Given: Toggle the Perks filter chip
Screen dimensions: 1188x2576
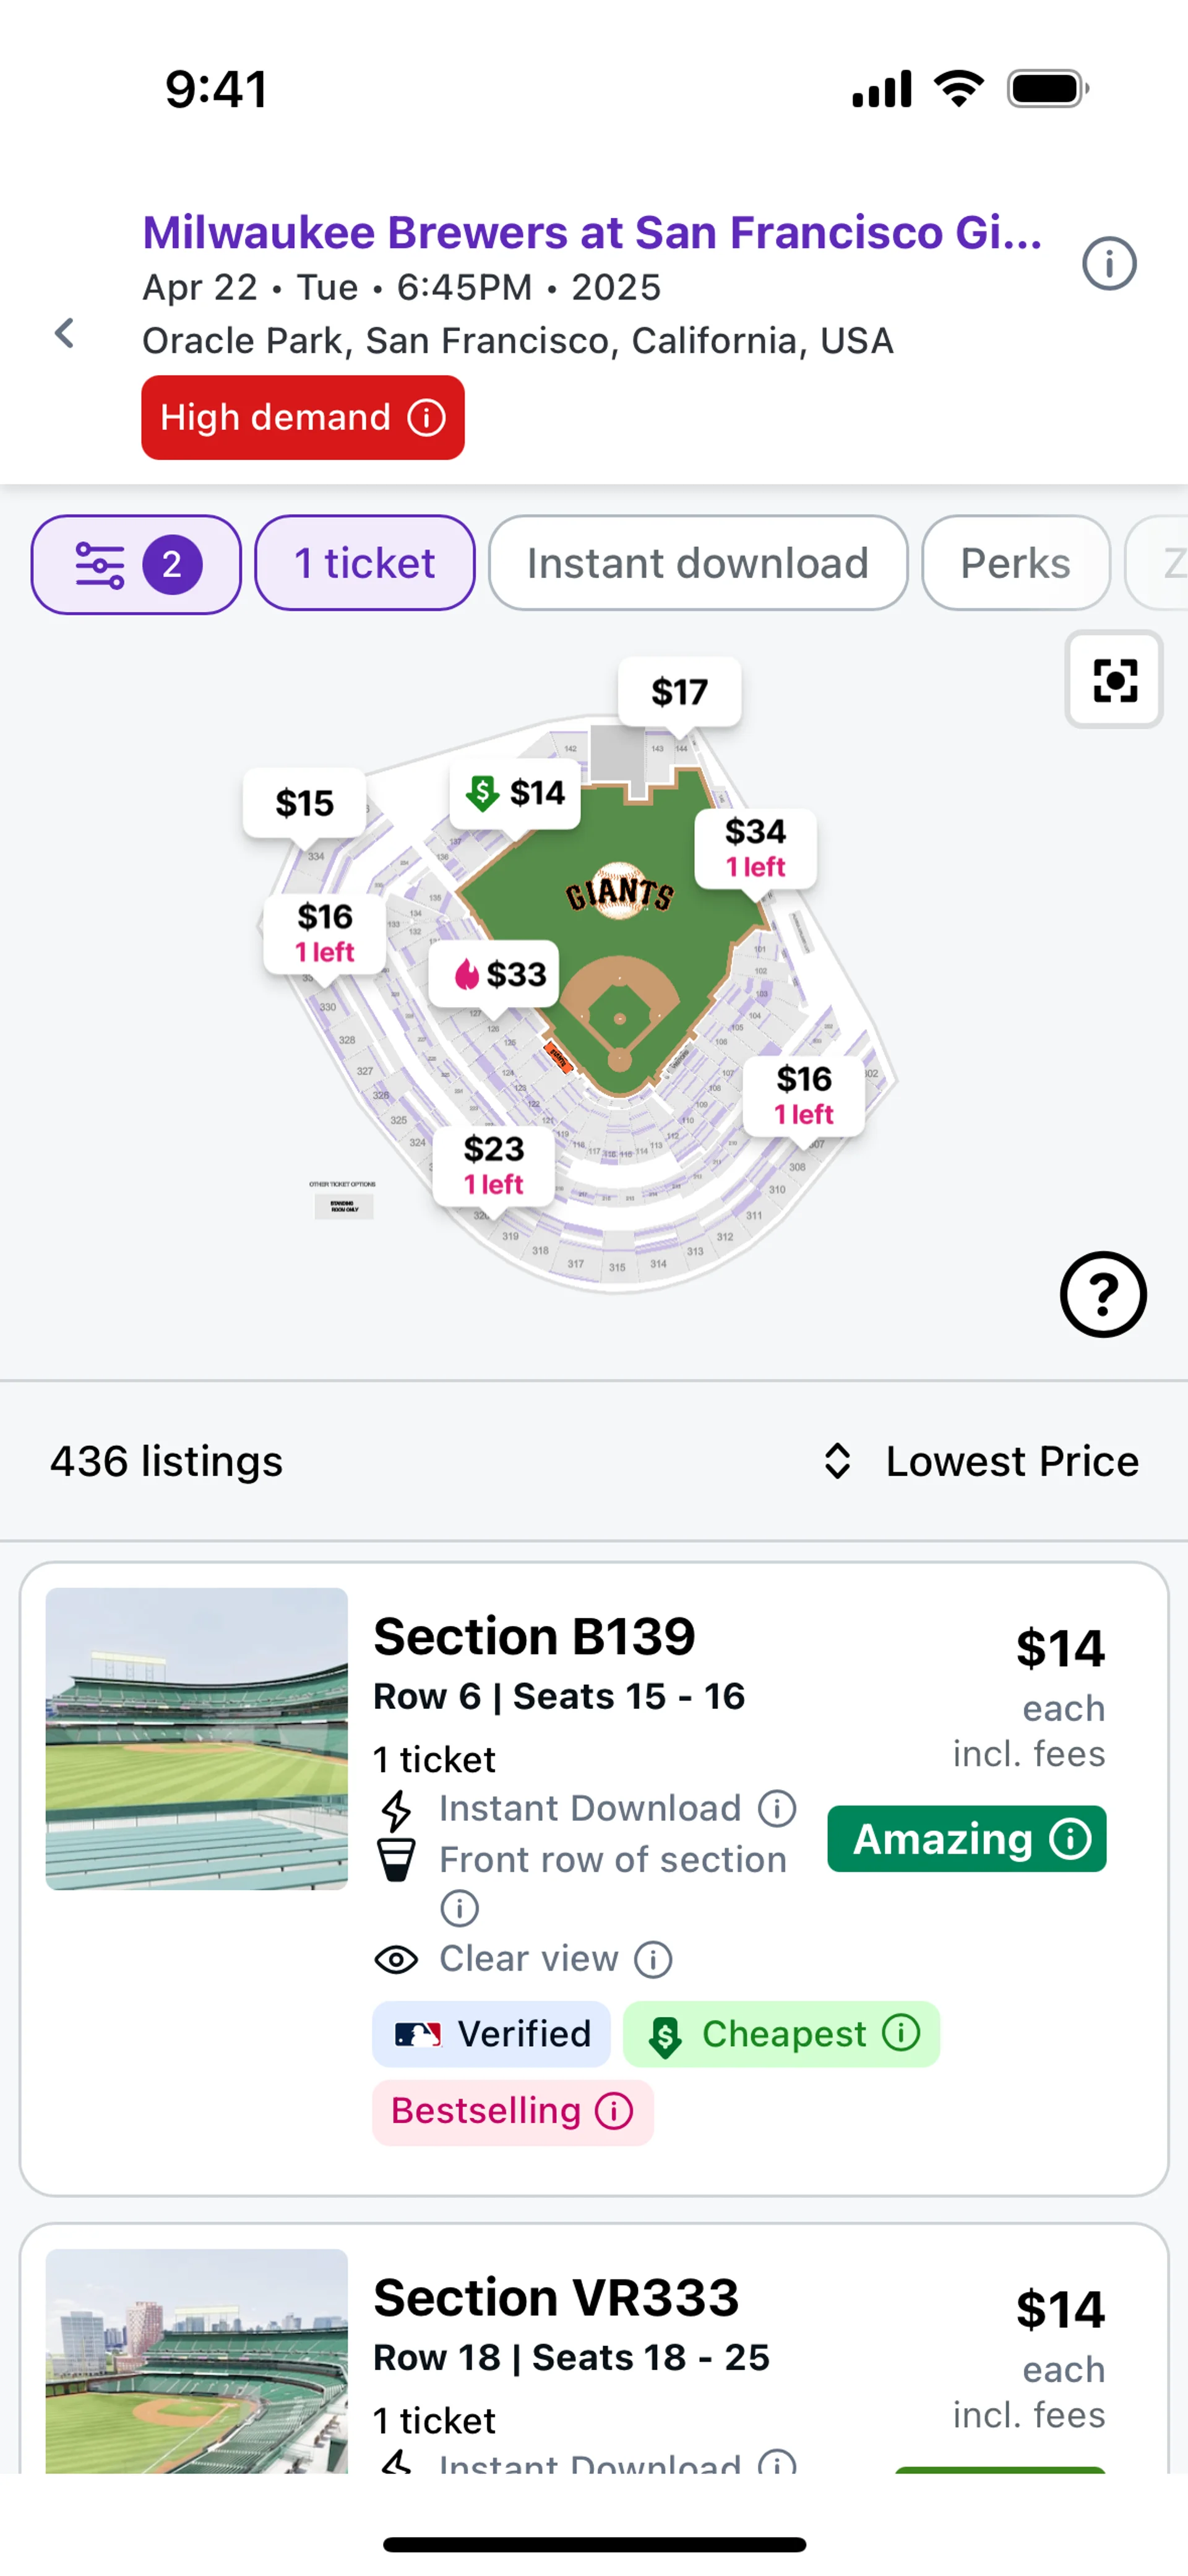Looking at the screenshot, I should [1015, 564].
